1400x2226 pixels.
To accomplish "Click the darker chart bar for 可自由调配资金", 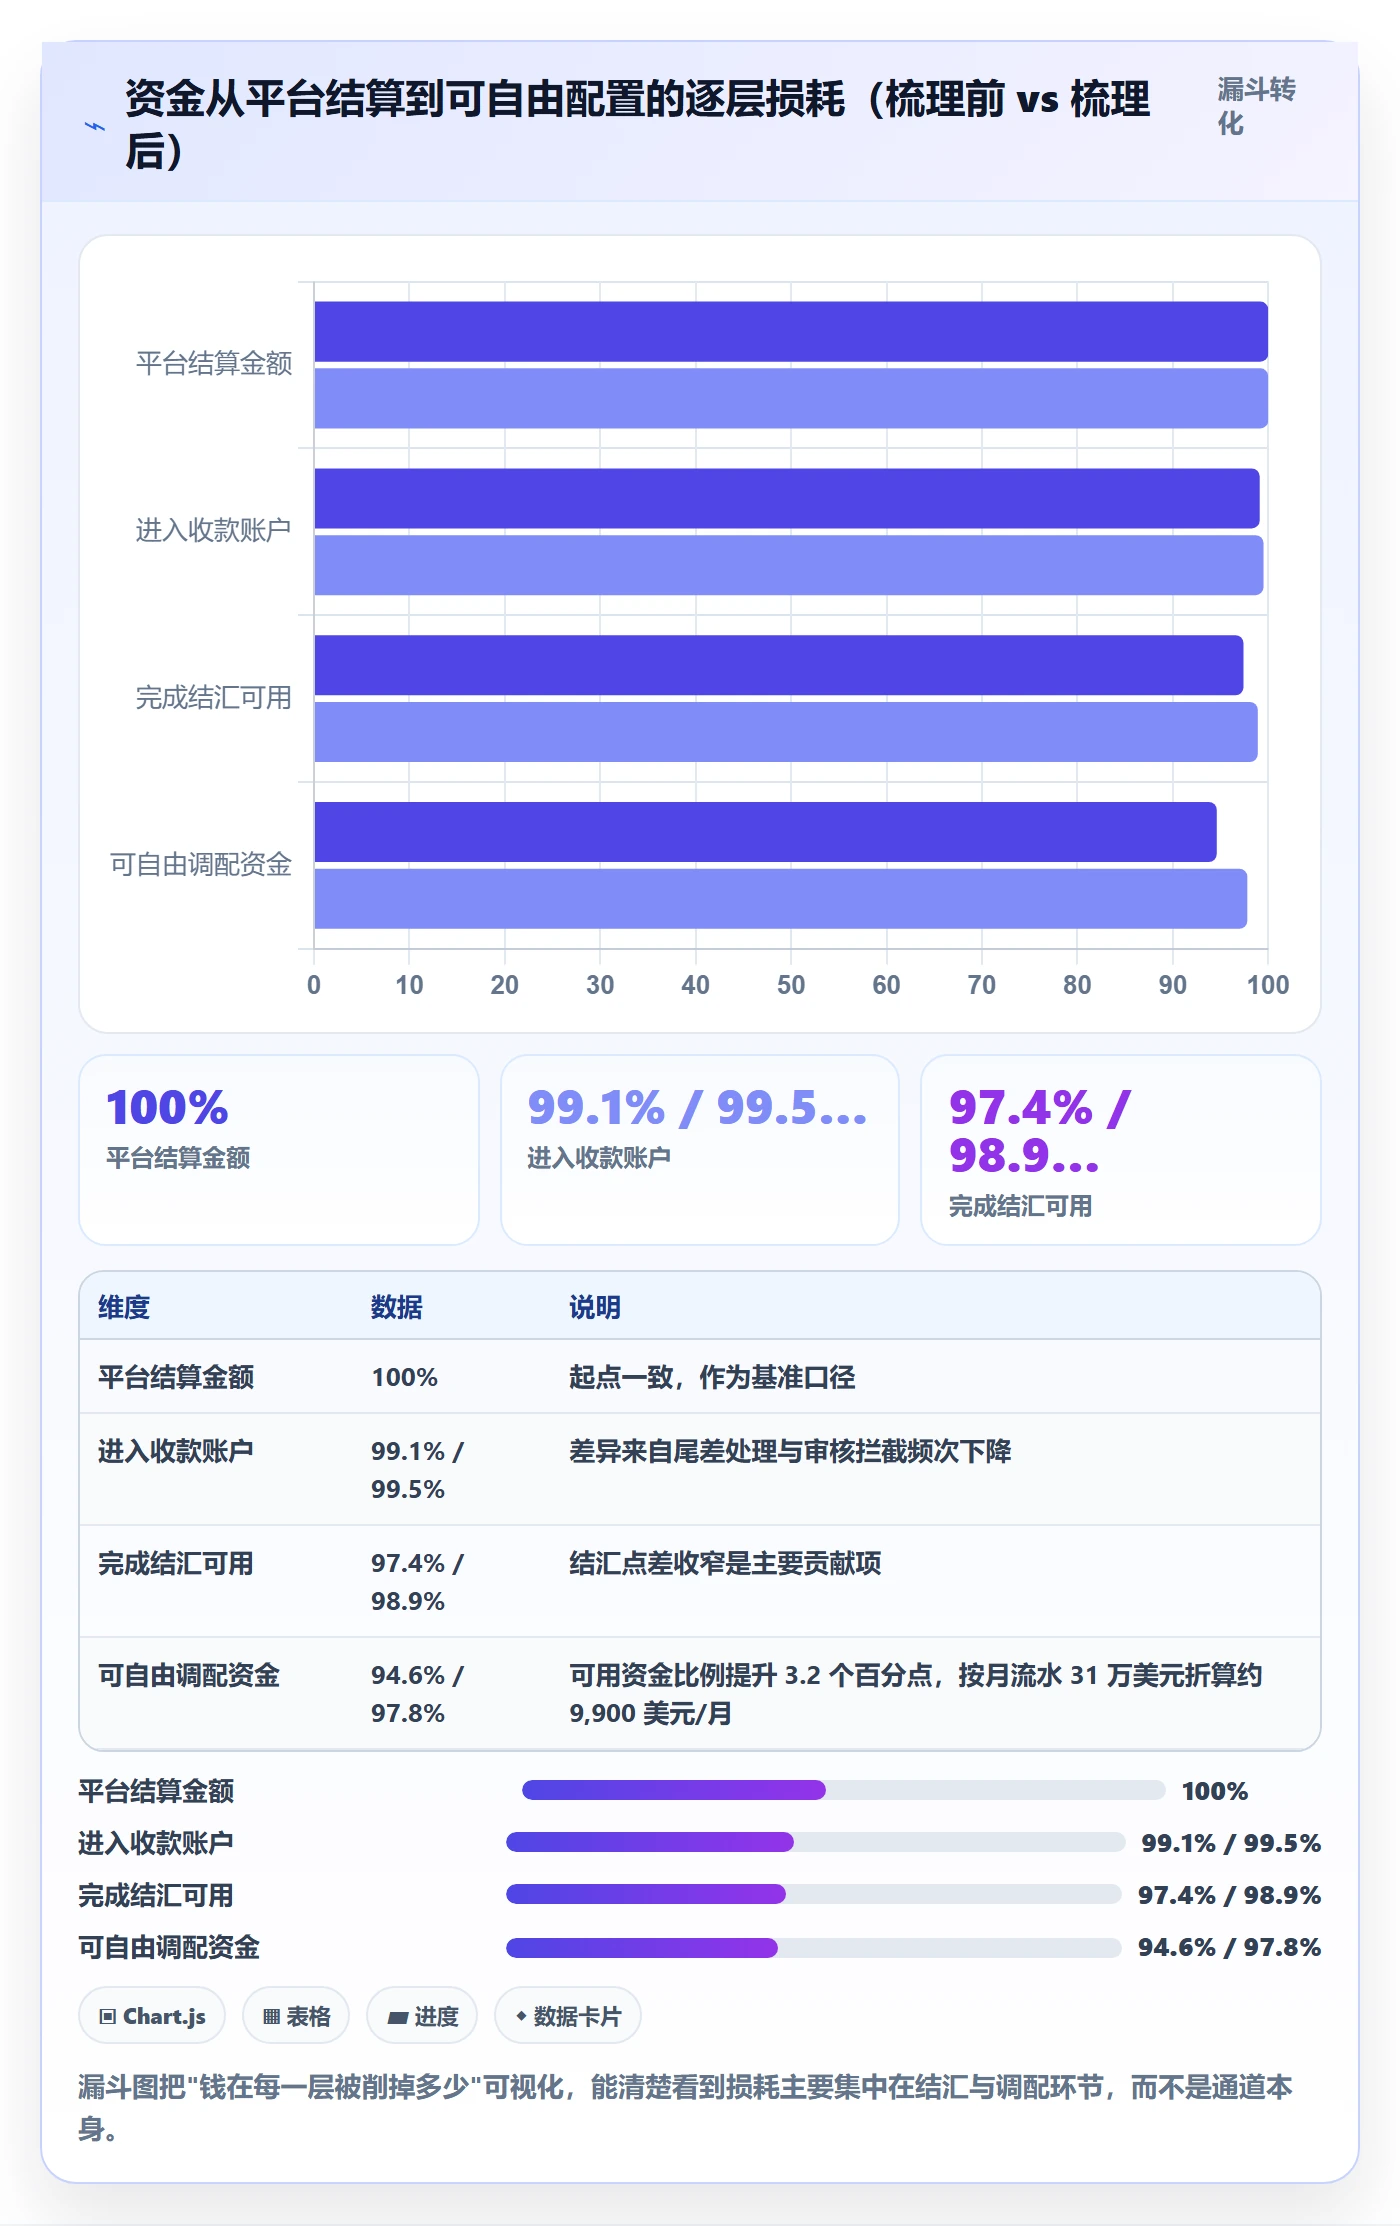I will tap(766, 832).
